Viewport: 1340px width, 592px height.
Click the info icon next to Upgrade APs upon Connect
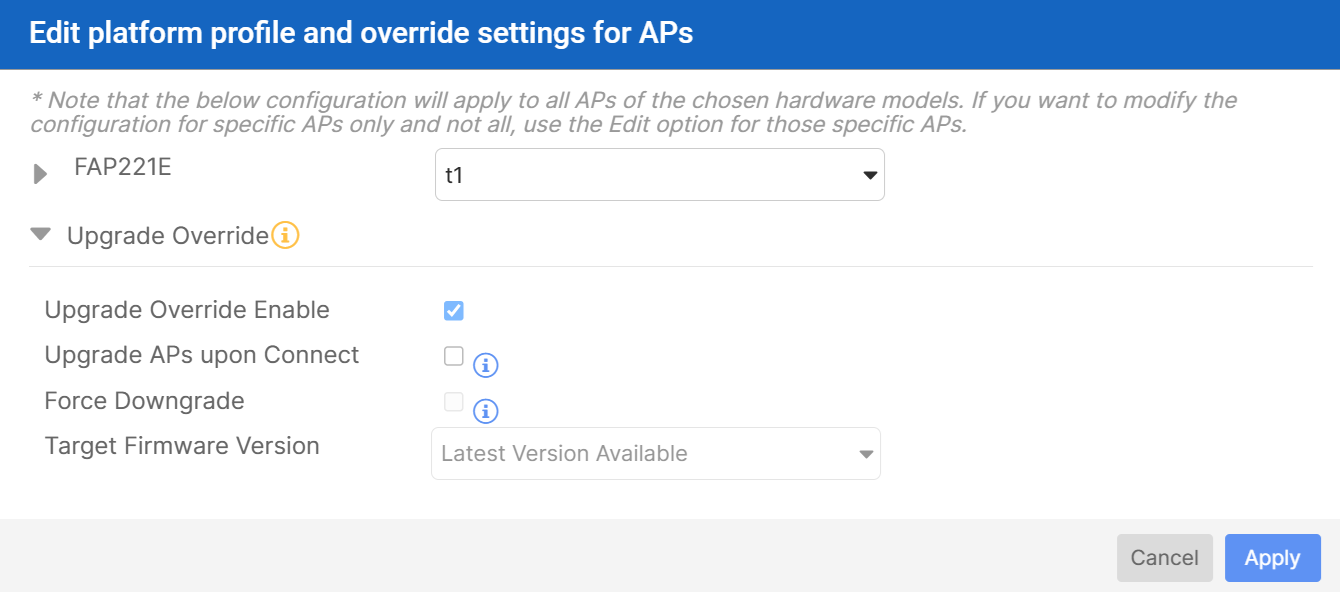pyautogui.click(x=486, y=365)
